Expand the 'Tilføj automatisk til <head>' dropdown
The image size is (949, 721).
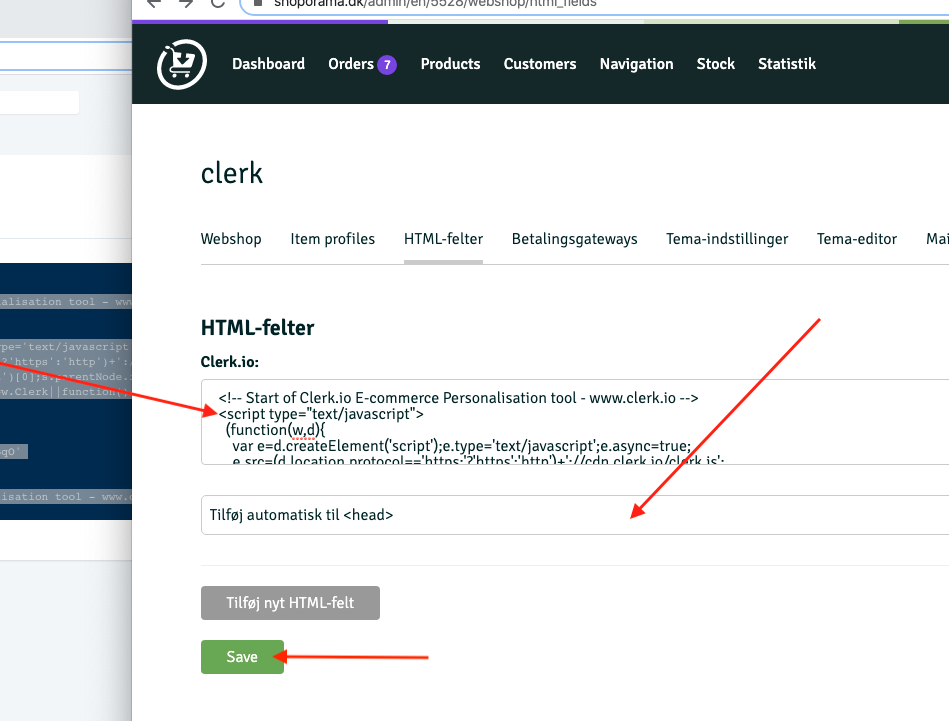click(574, 515)
